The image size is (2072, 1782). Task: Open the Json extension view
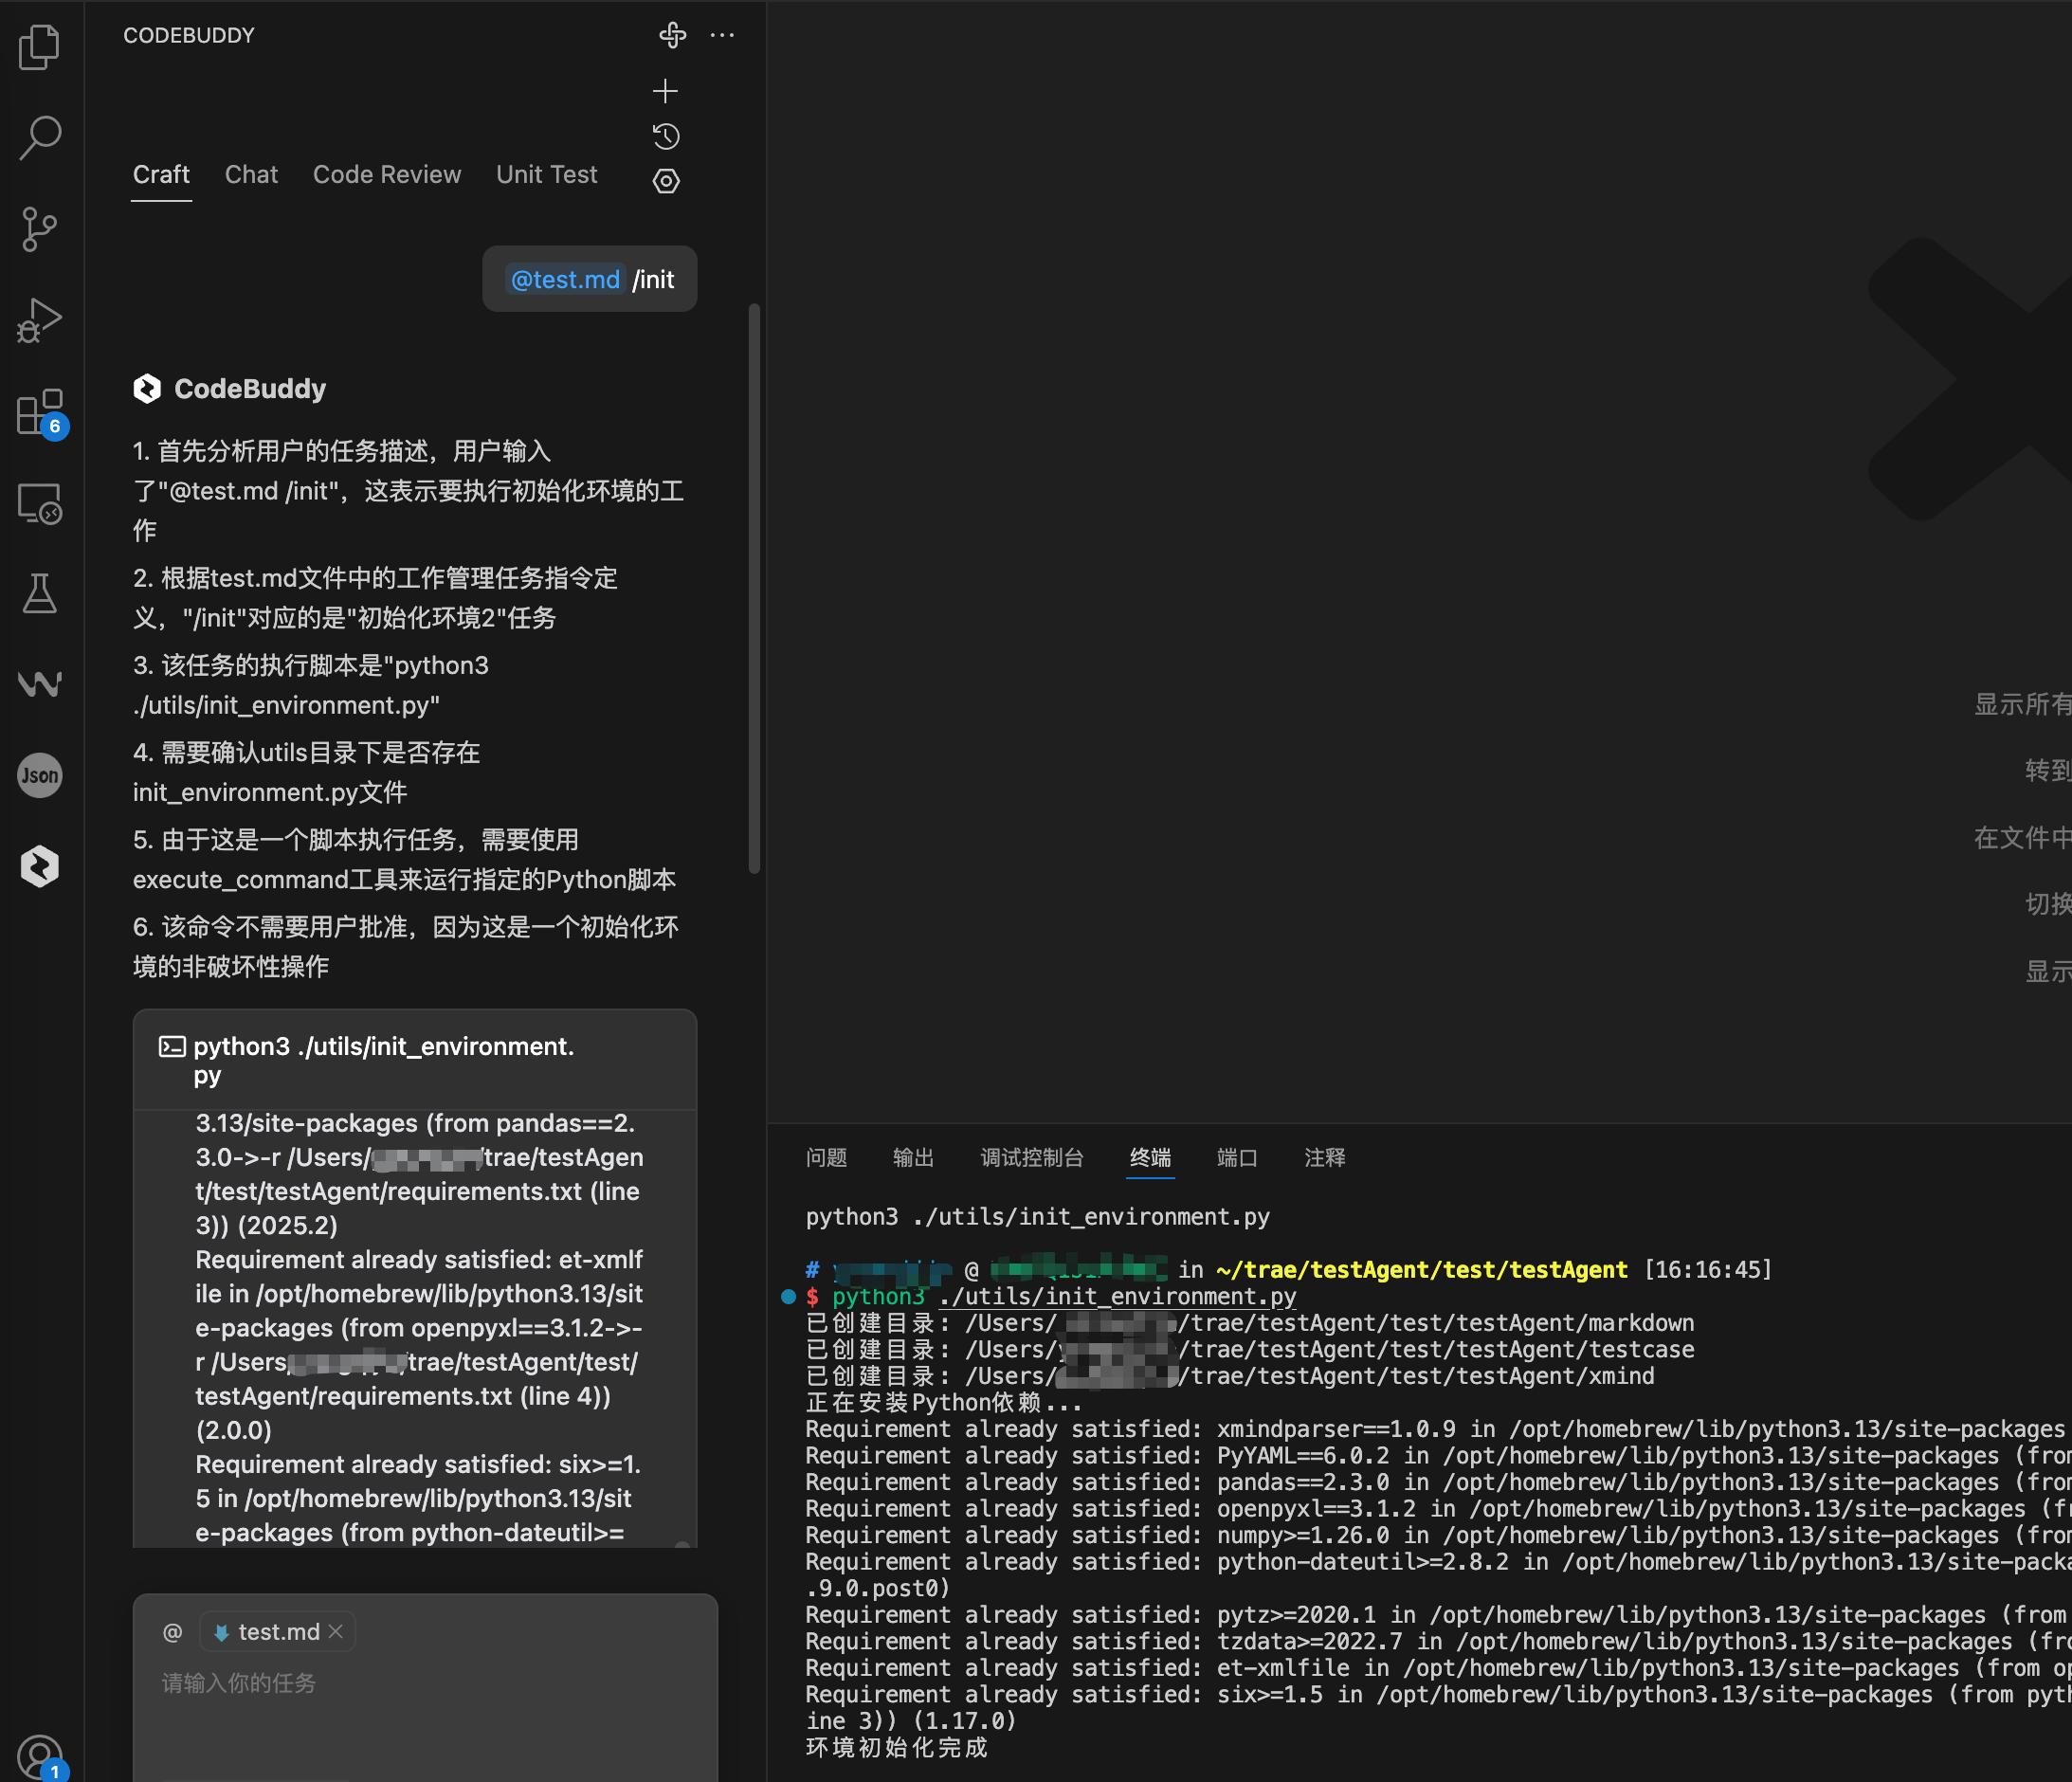40,775
